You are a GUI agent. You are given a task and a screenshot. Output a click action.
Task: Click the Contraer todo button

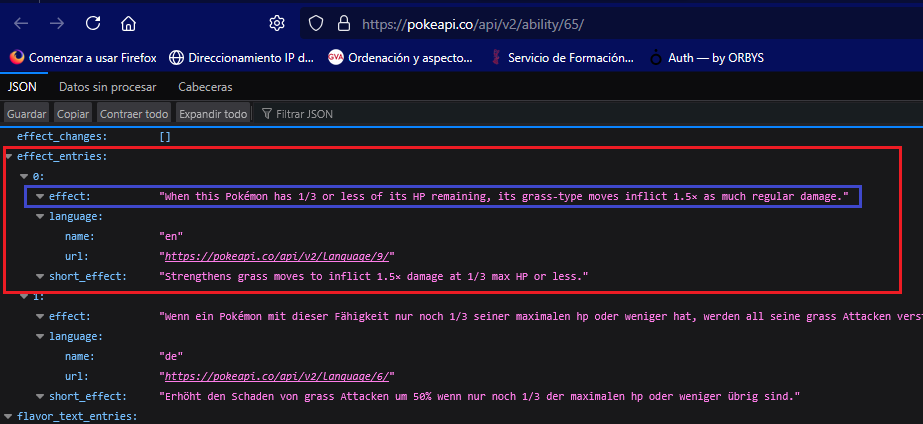coord(134,114)
